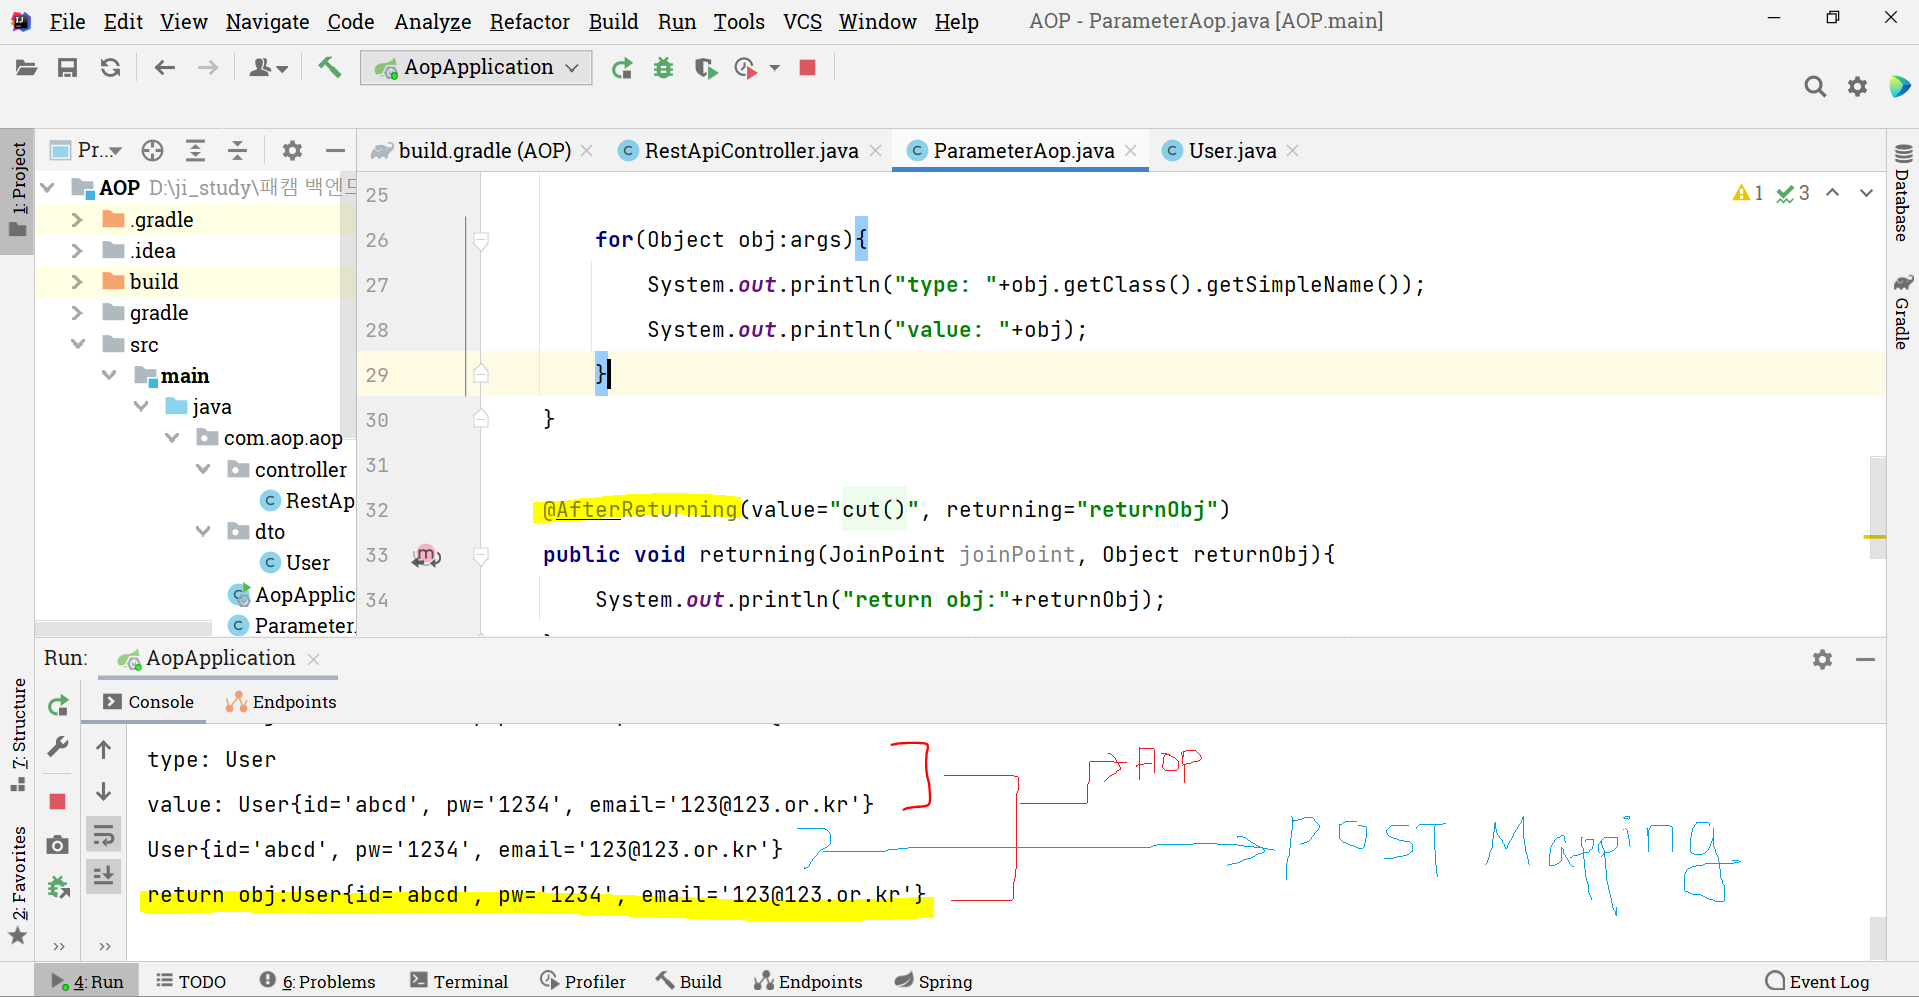This screenshot has height=997, width=1919.
Task: Open the Spring tool window
Action: point(933,981)
